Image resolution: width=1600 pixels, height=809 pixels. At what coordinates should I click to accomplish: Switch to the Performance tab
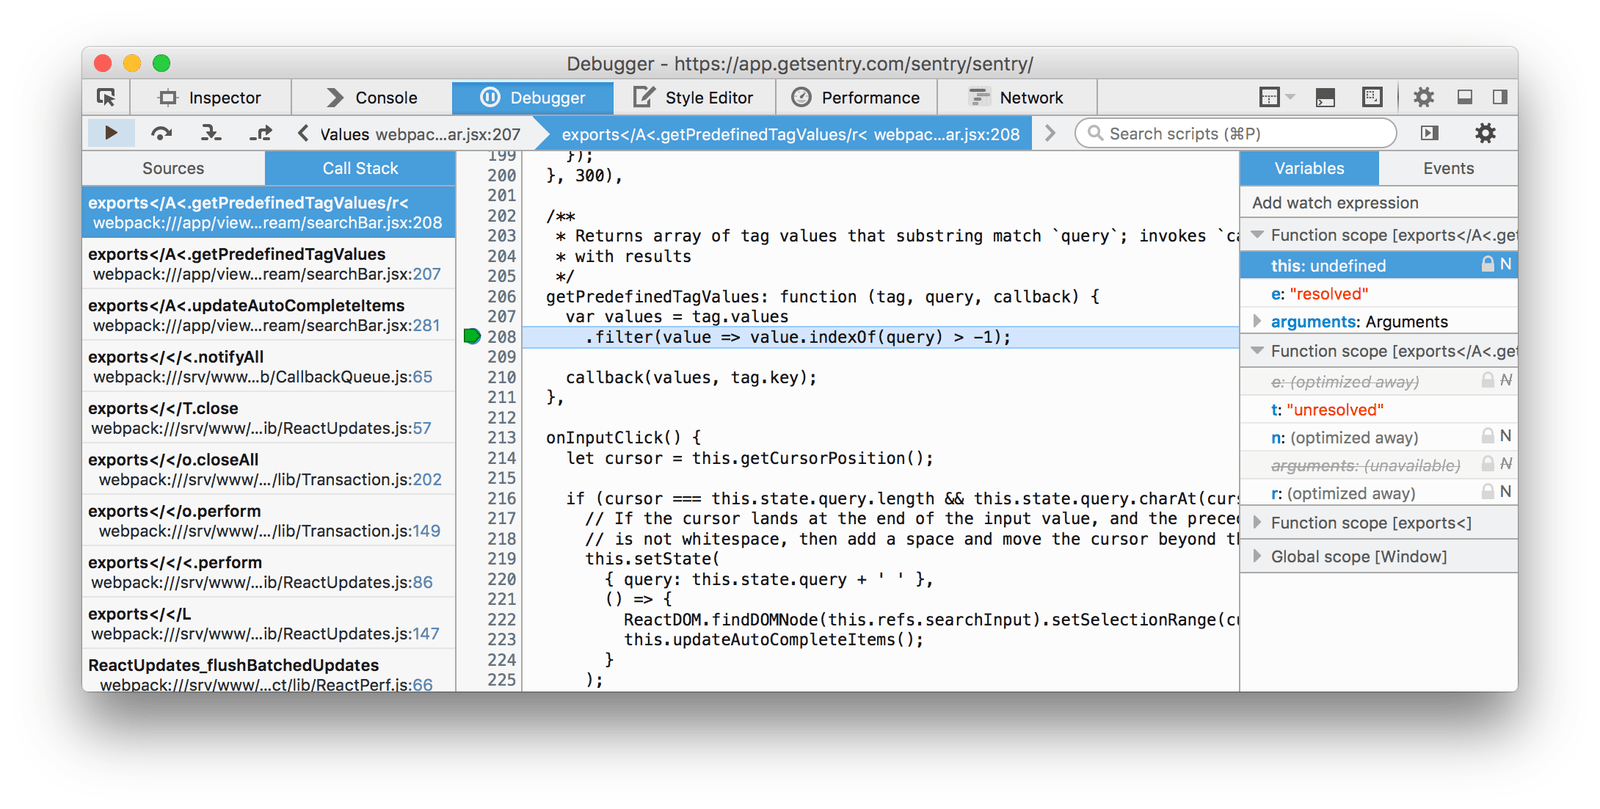pyautogui.click(x=856, y=97)
